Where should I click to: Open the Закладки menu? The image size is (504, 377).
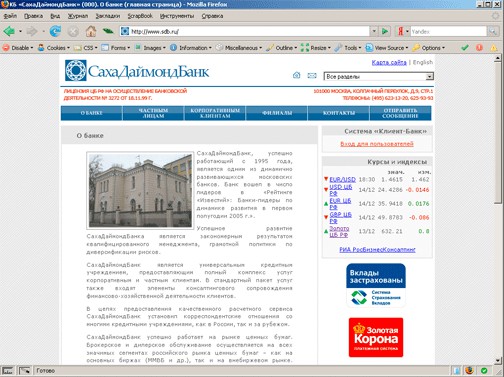108,16
